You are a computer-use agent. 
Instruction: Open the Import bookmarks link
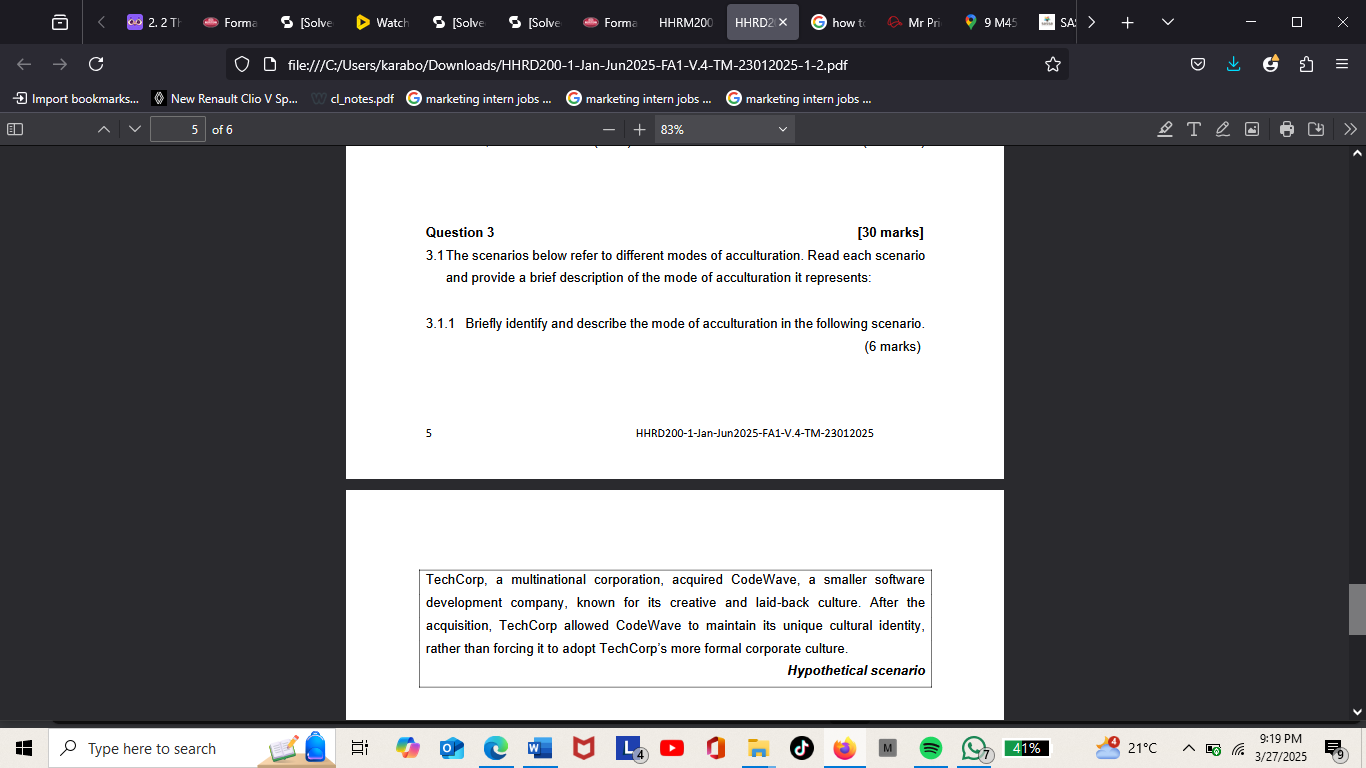pyautogui.click(x=76, y=99)
